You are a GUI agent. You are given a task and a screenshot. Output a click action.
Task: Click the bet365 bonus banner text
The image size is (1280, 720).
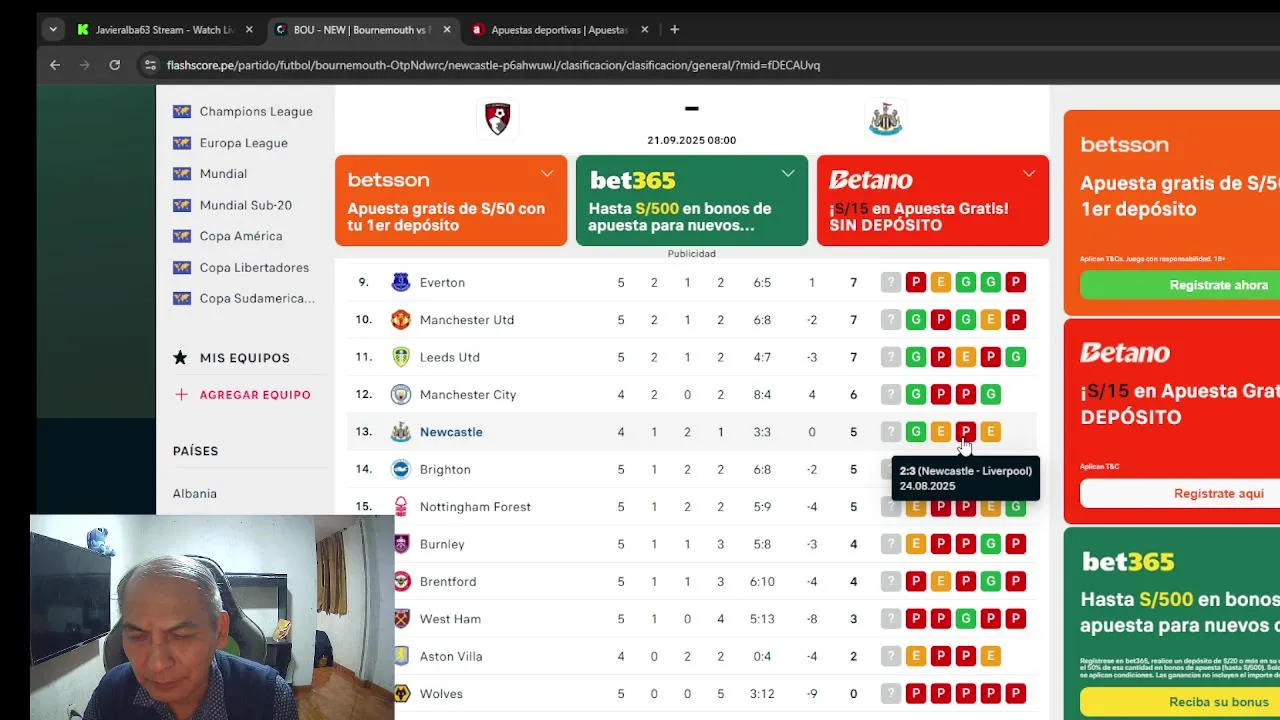pyautogui.click(x=680, y=217)
